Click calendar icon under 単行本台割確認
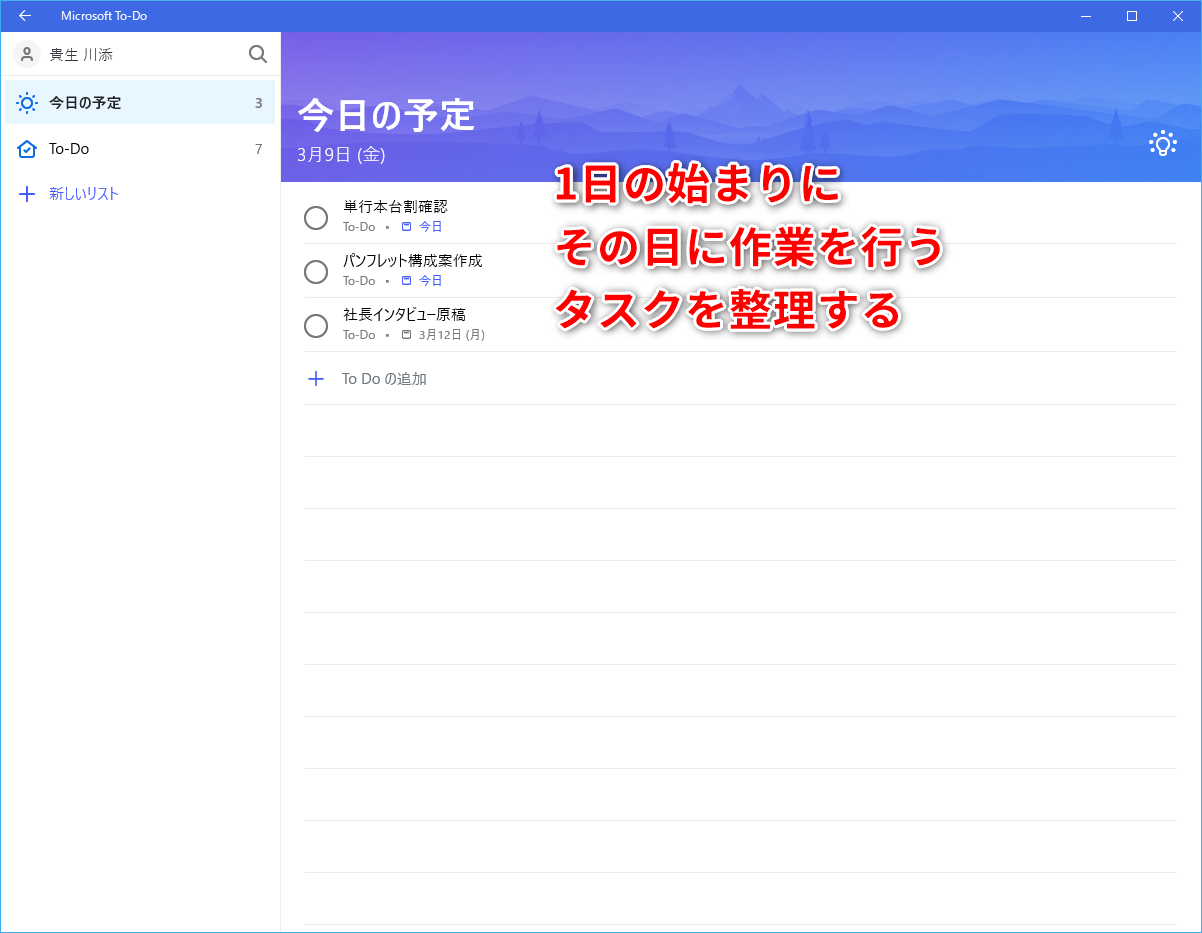The image size is (1202, 933). [x=406, y=227]
